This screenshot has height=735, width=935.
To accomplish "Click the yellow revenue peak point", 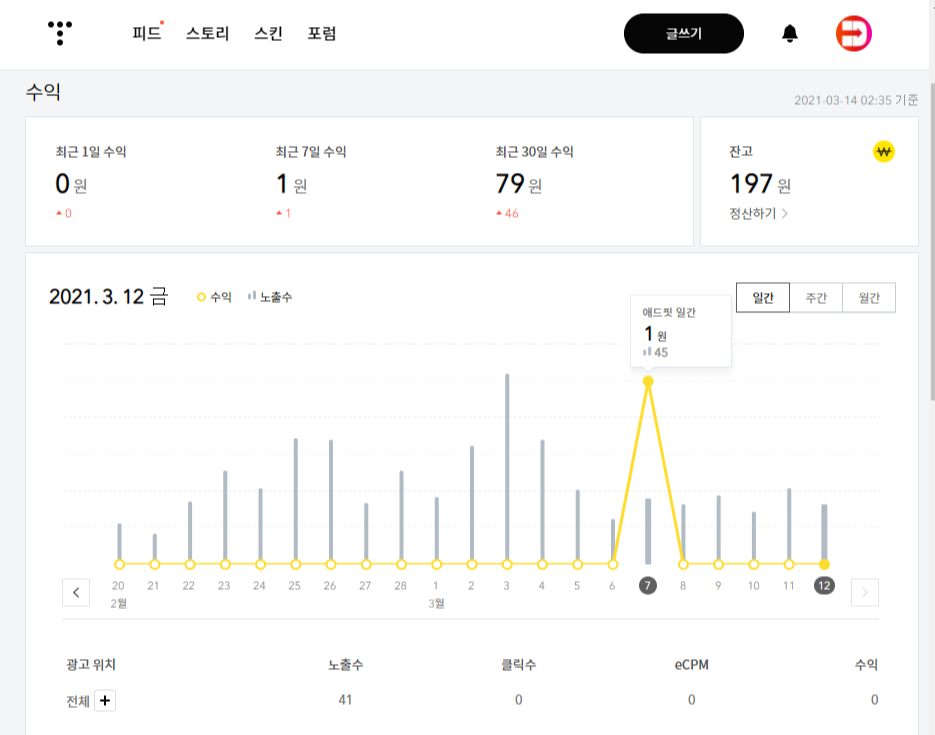I will 648,381.
